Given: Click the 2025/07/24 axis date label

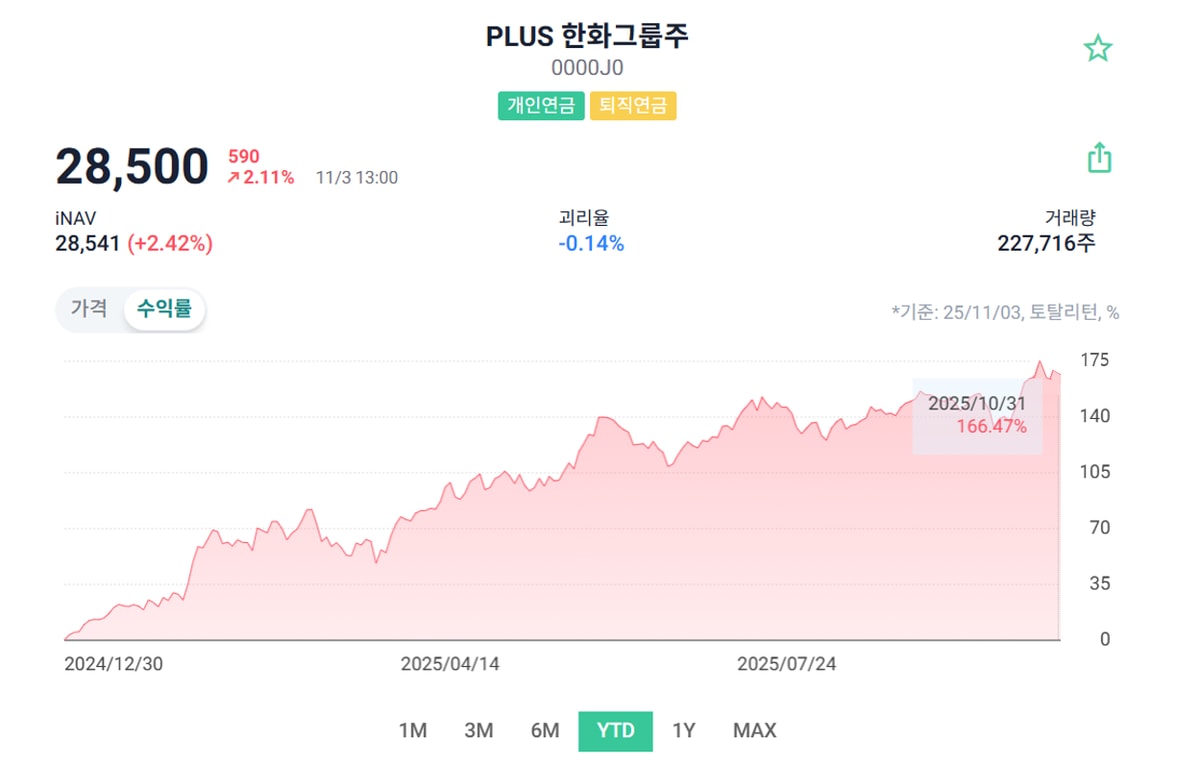Looking at the screenshot, I should (786, 665).
